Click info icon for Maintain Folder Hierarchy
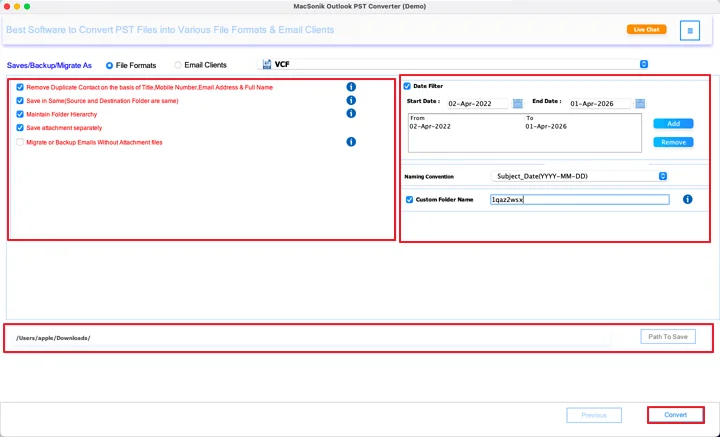720x437 pixels. (x=351, y=113)
